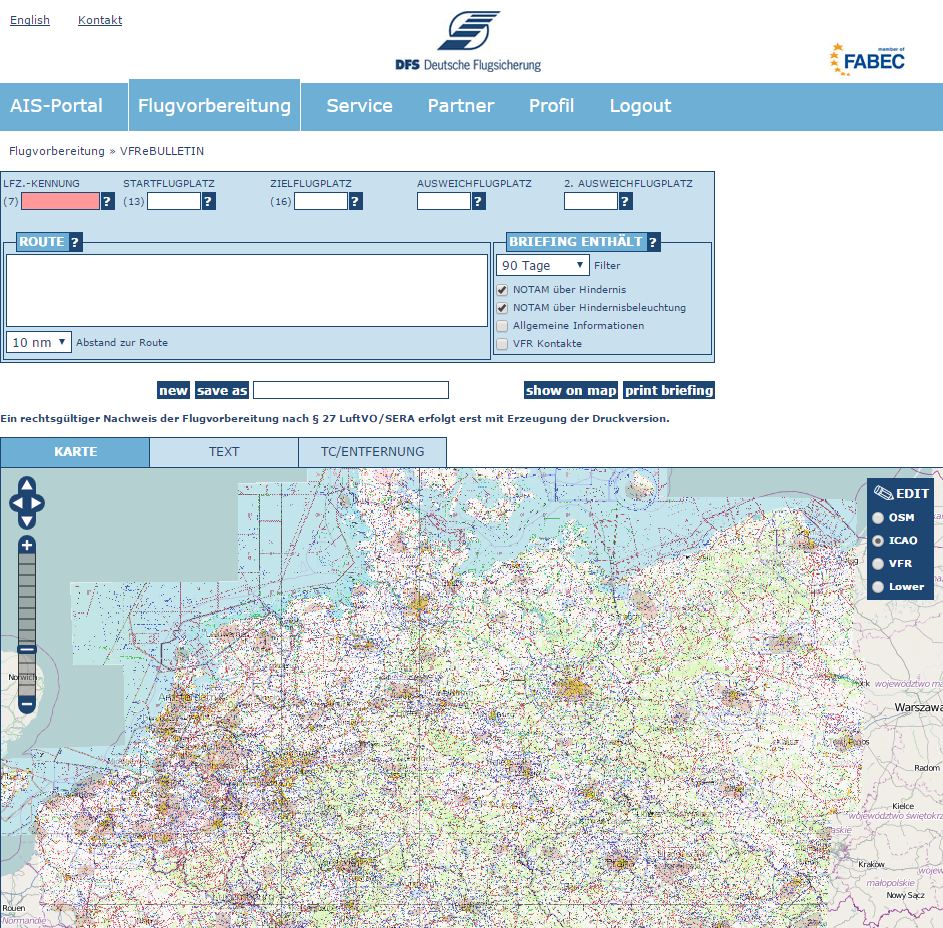
Task: Select the OSM map layer radio button
Action: tap(878, 518)
